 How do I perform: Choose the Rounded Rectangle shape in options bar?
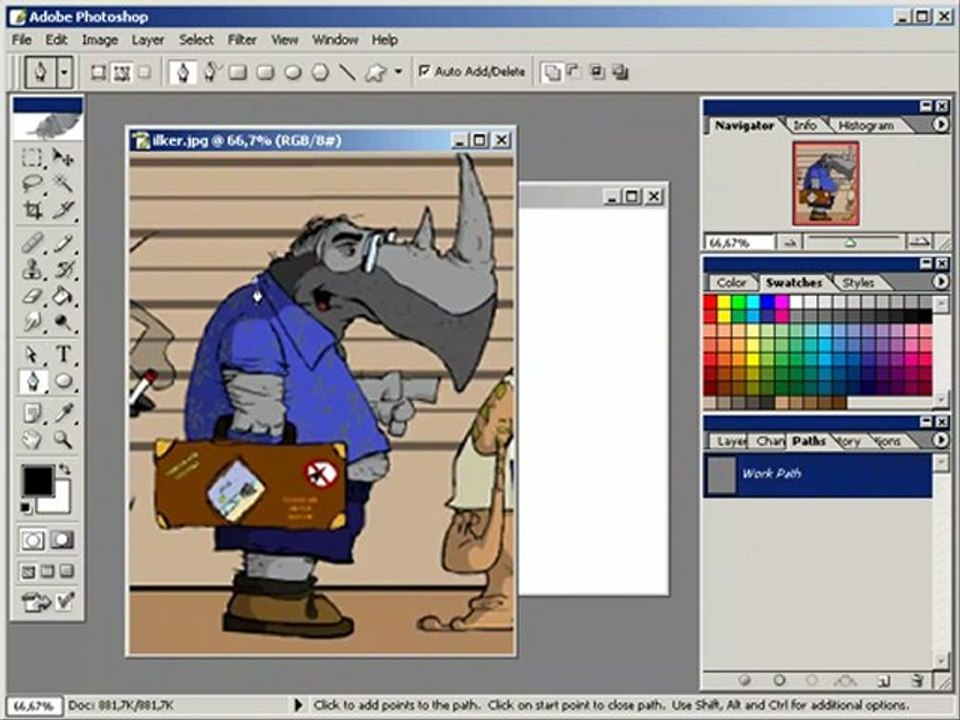[265, 73]
